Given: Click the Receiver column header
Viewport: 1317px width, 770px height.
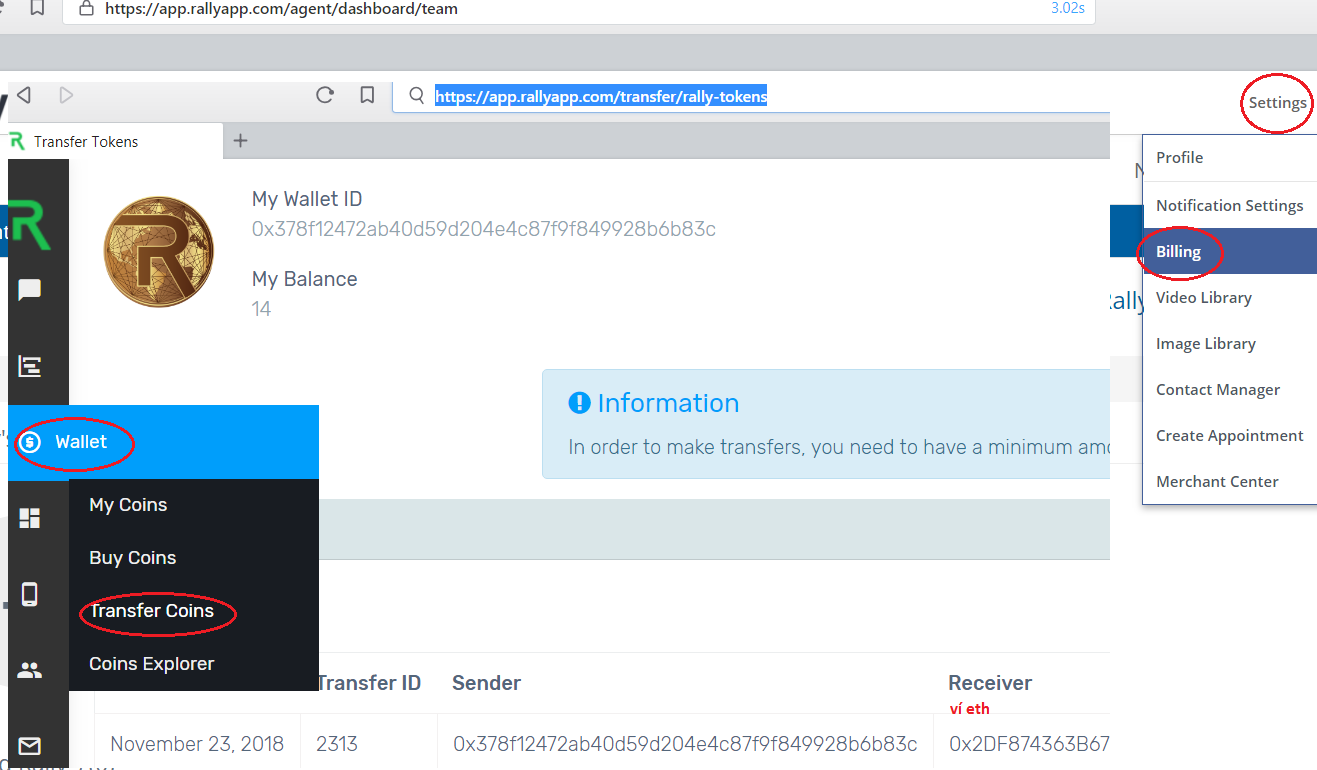Looking at the screenshot, I should pos(990,683).
